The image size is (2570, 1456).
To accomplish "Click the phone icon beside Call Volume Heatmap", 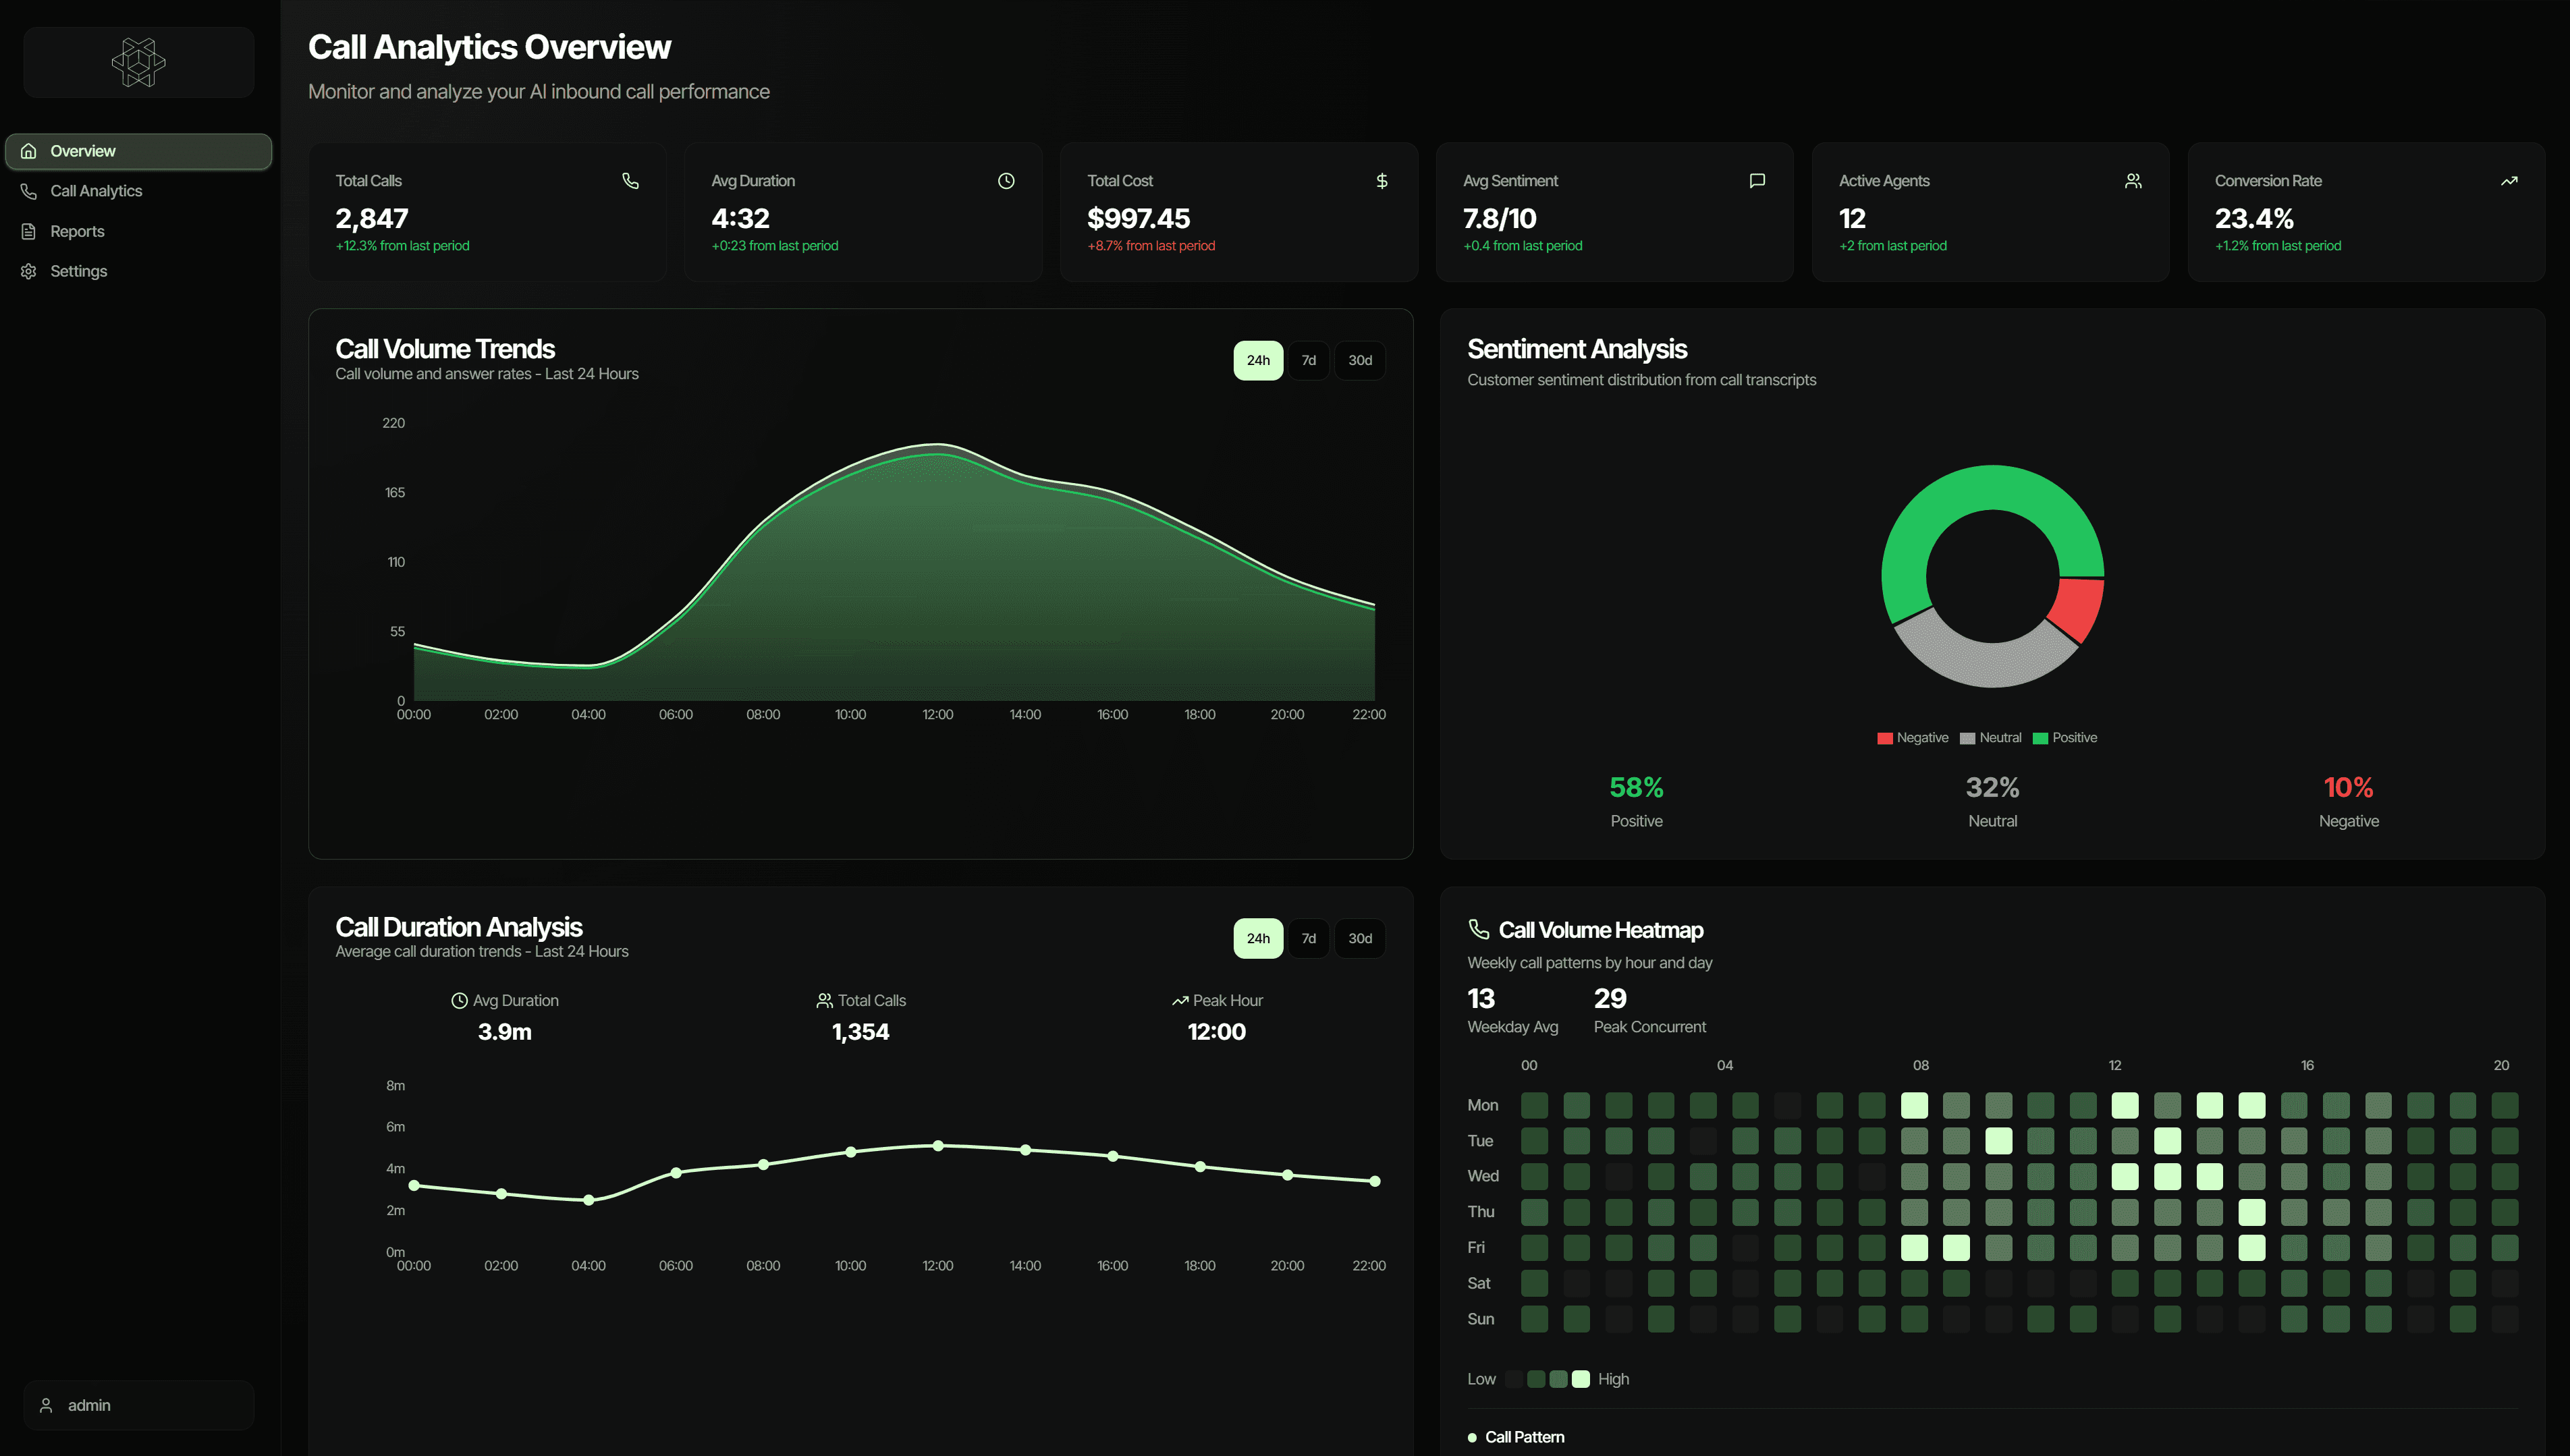I will coord(1478,929).
